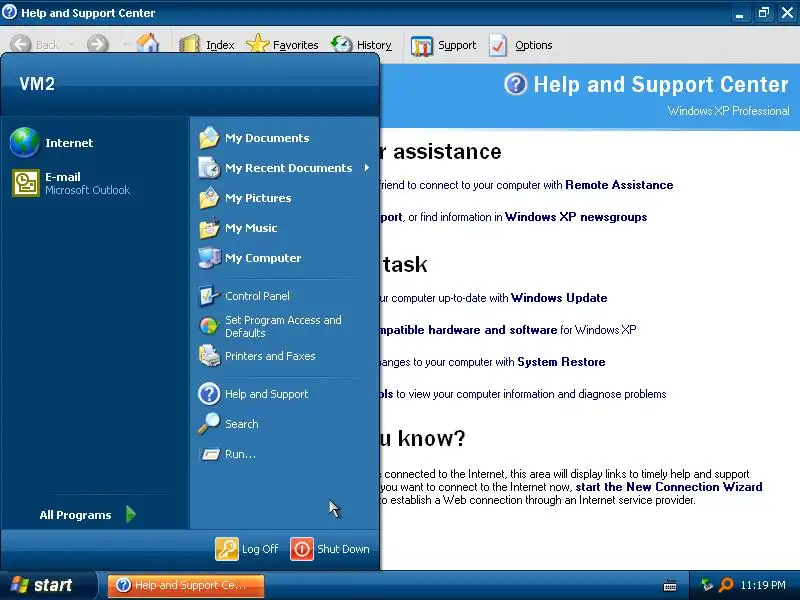Select the Control Panel label

tap(257, 296)
